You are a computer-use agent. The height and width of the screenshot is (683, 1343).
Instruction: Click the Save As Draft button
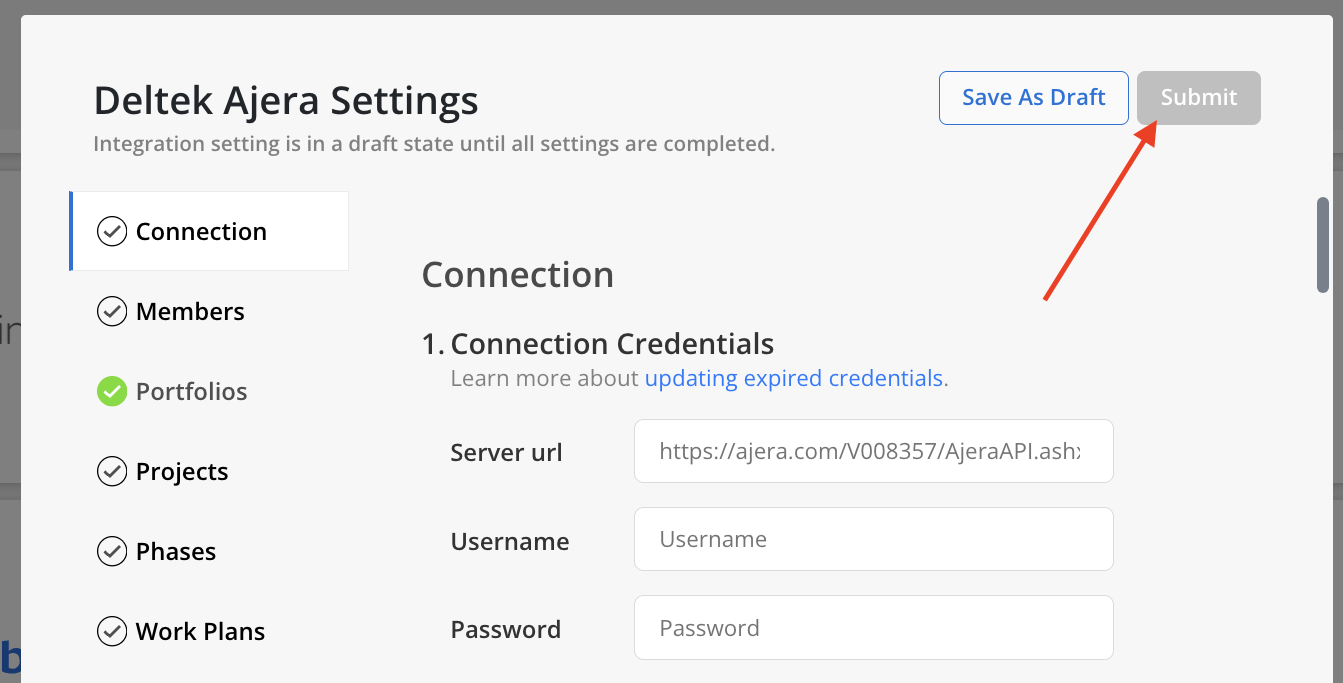coord(1033,97)
